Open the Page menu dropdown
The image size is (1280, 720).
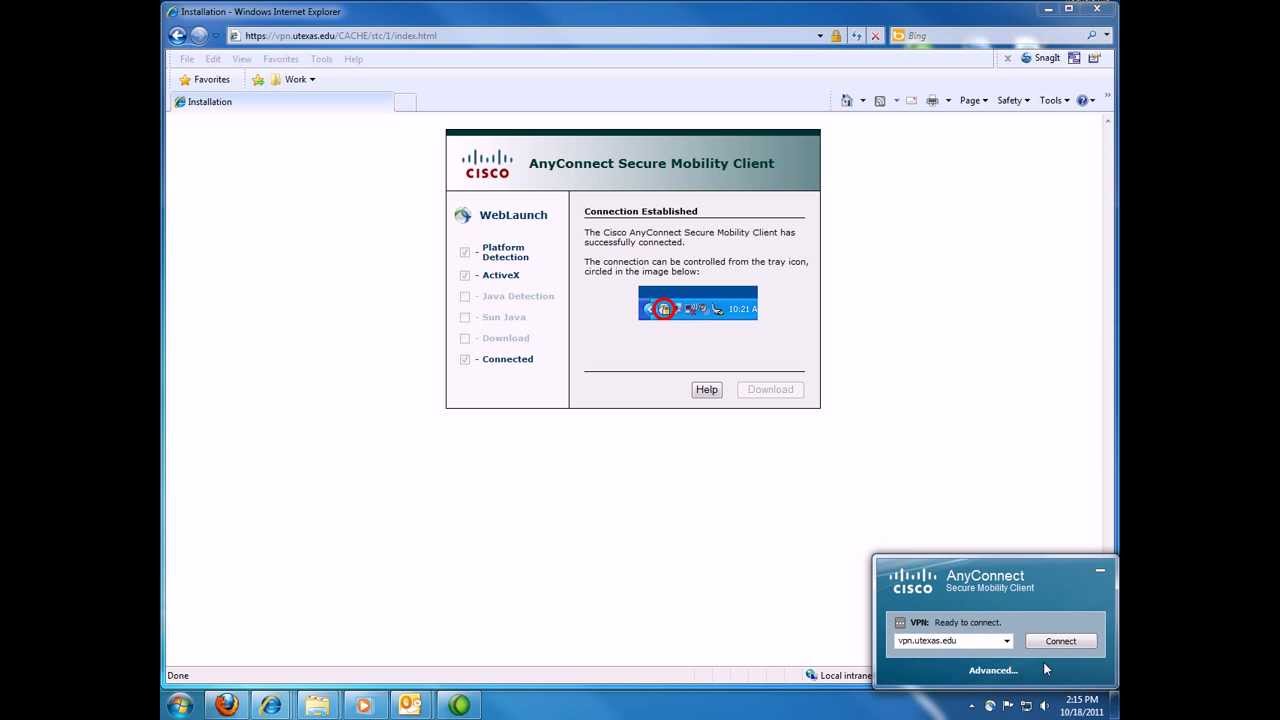[973, 100]
